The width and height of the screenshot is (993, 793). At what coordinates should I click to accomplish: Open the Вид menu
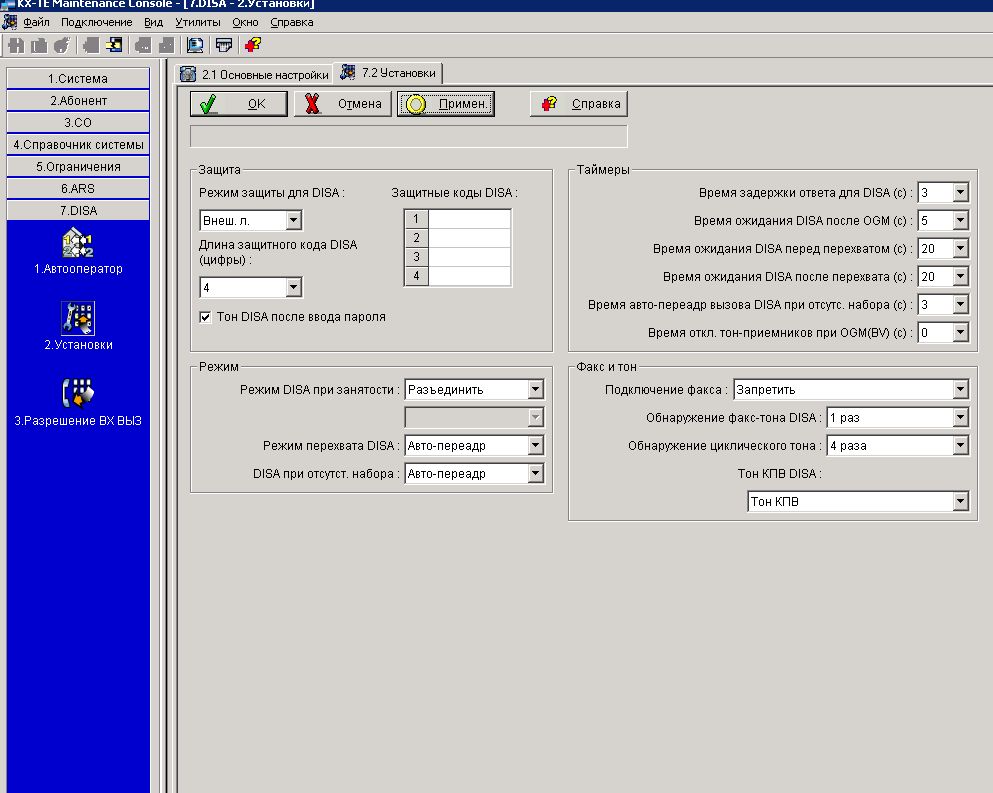[153, 22]
